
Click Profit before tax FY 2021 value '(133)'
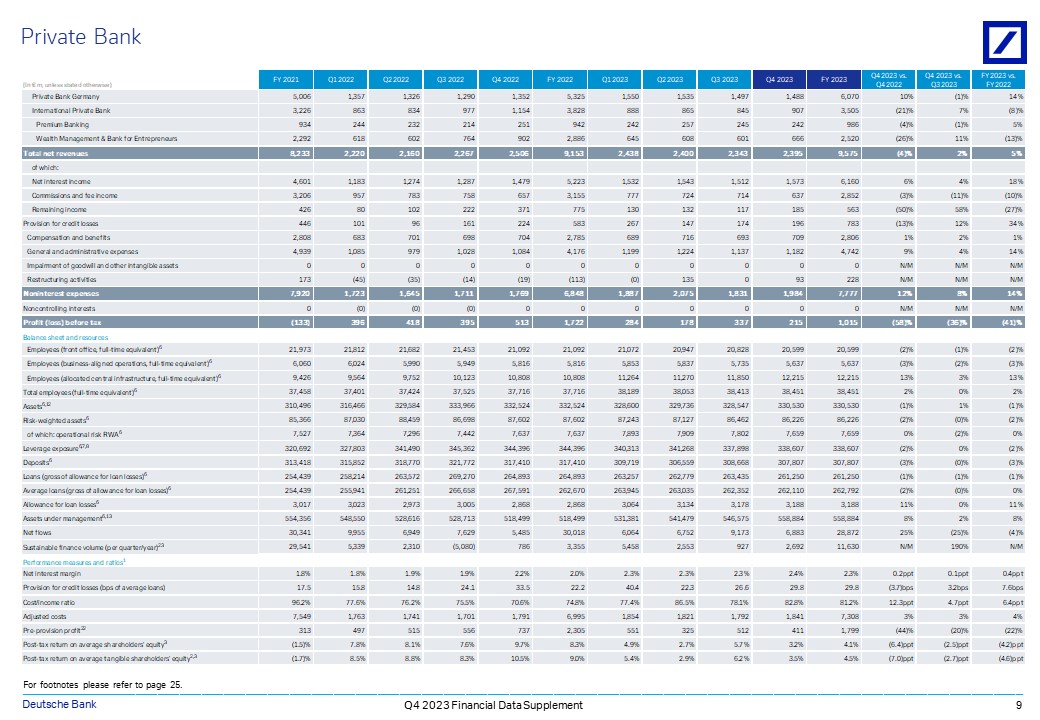click(x=301, y=323)
